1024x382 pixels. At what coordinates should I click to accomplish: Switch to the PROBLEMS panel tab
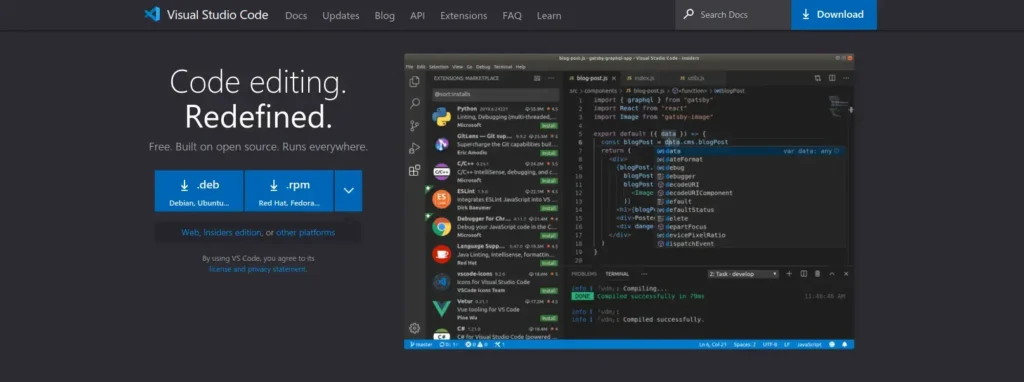584,274
